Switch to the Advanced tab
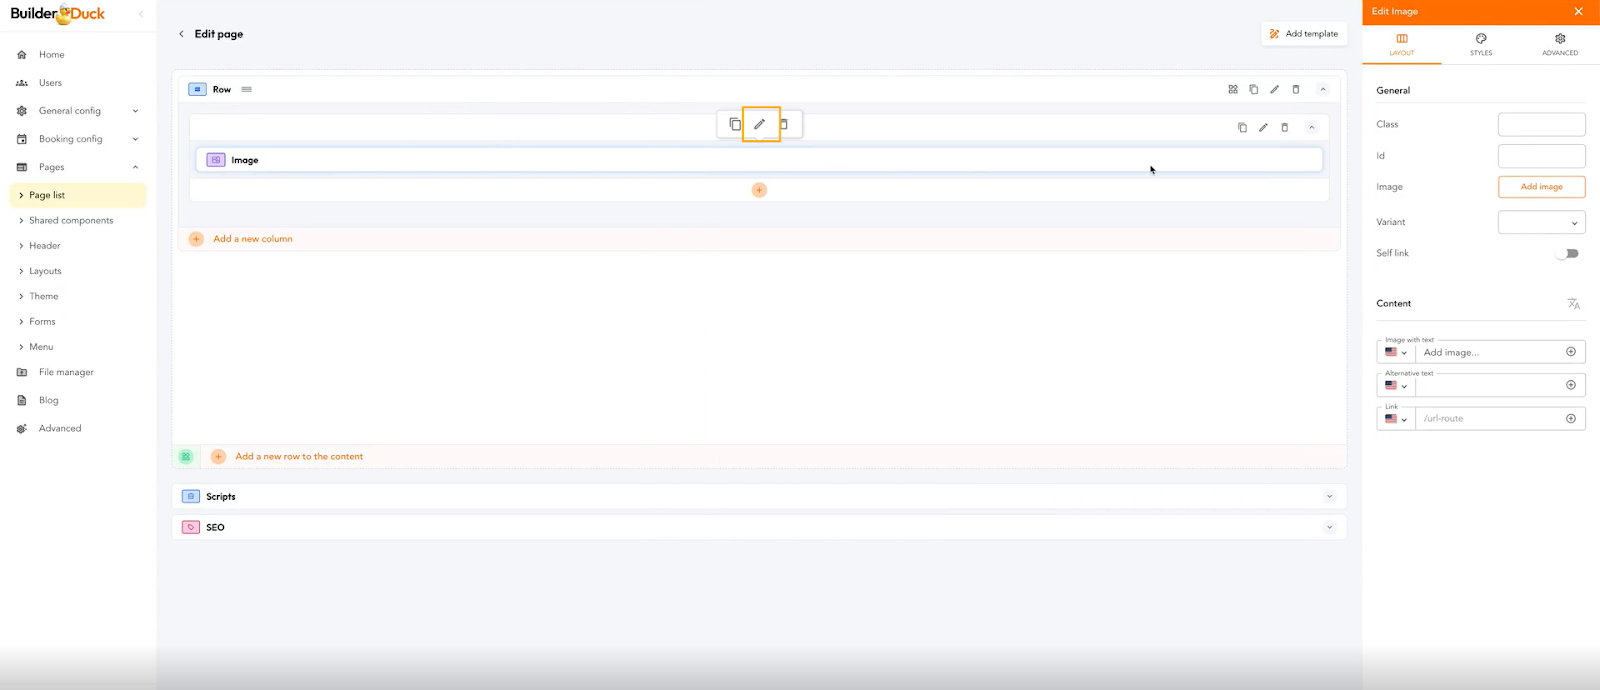Image resolution: width=1600 pixels, height=690 pixels. 1560,44
